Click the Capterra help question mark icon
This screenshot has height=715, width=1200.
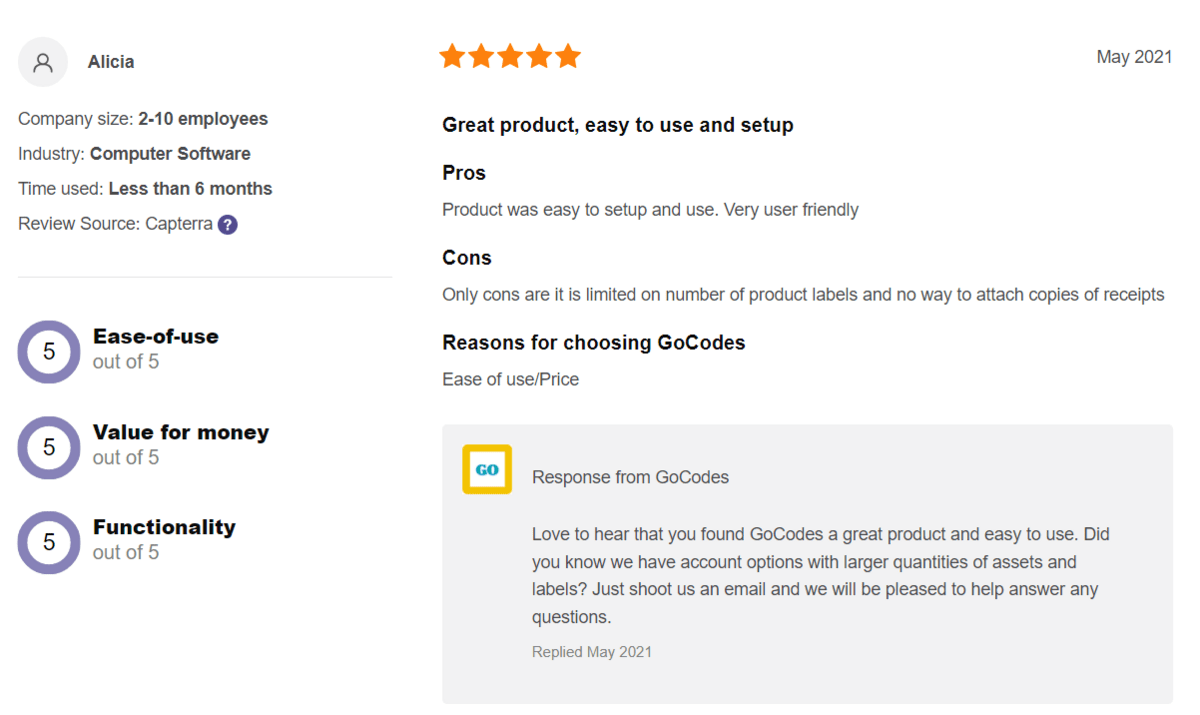point(228,224)
